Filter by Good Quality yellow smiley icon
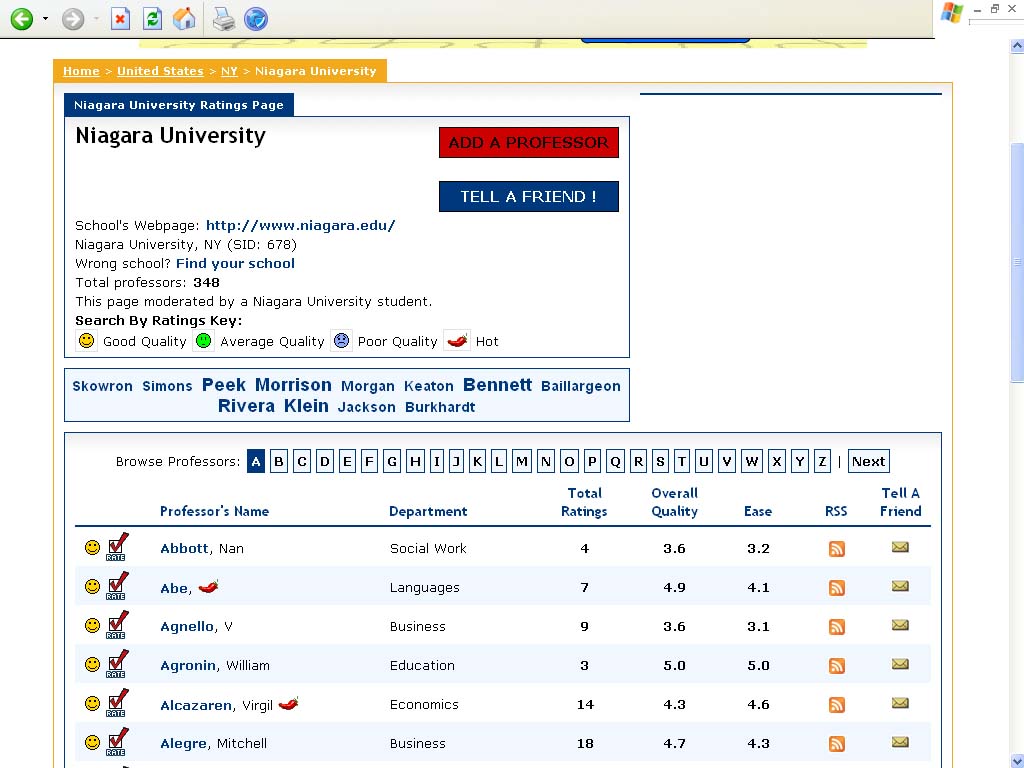 86,340
